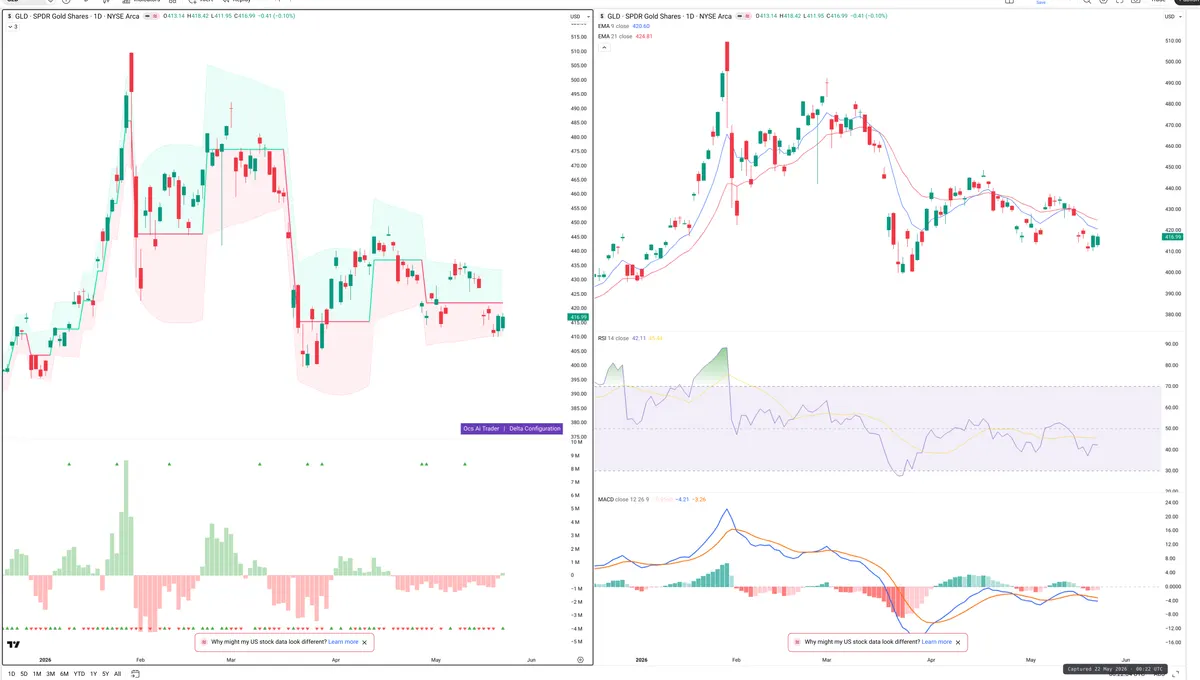Click the Ocs Ai Trader label
The width and height of the screenshot is (1200, 680).
coord(481,429)
